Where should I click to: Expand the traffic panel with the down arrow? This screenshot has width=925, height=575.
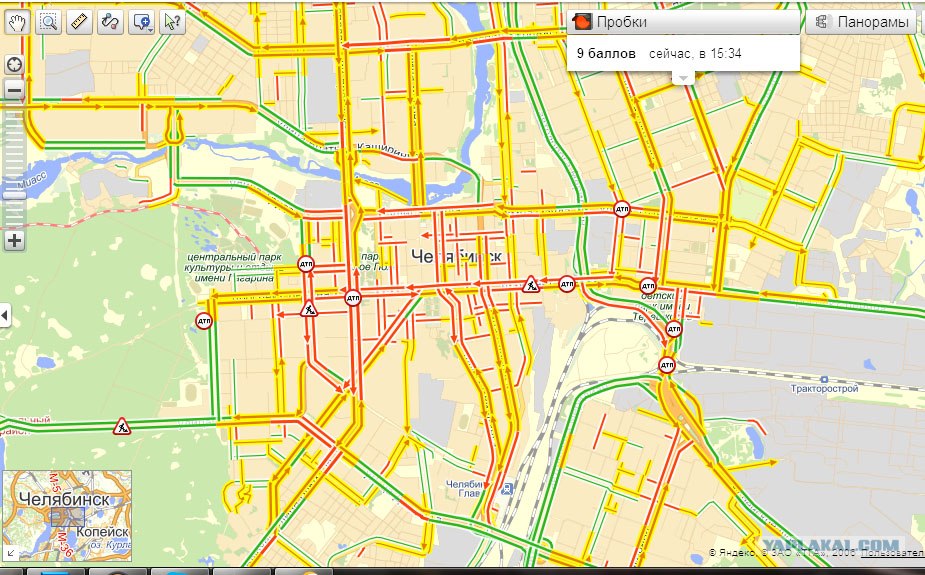tap(683, 78)
